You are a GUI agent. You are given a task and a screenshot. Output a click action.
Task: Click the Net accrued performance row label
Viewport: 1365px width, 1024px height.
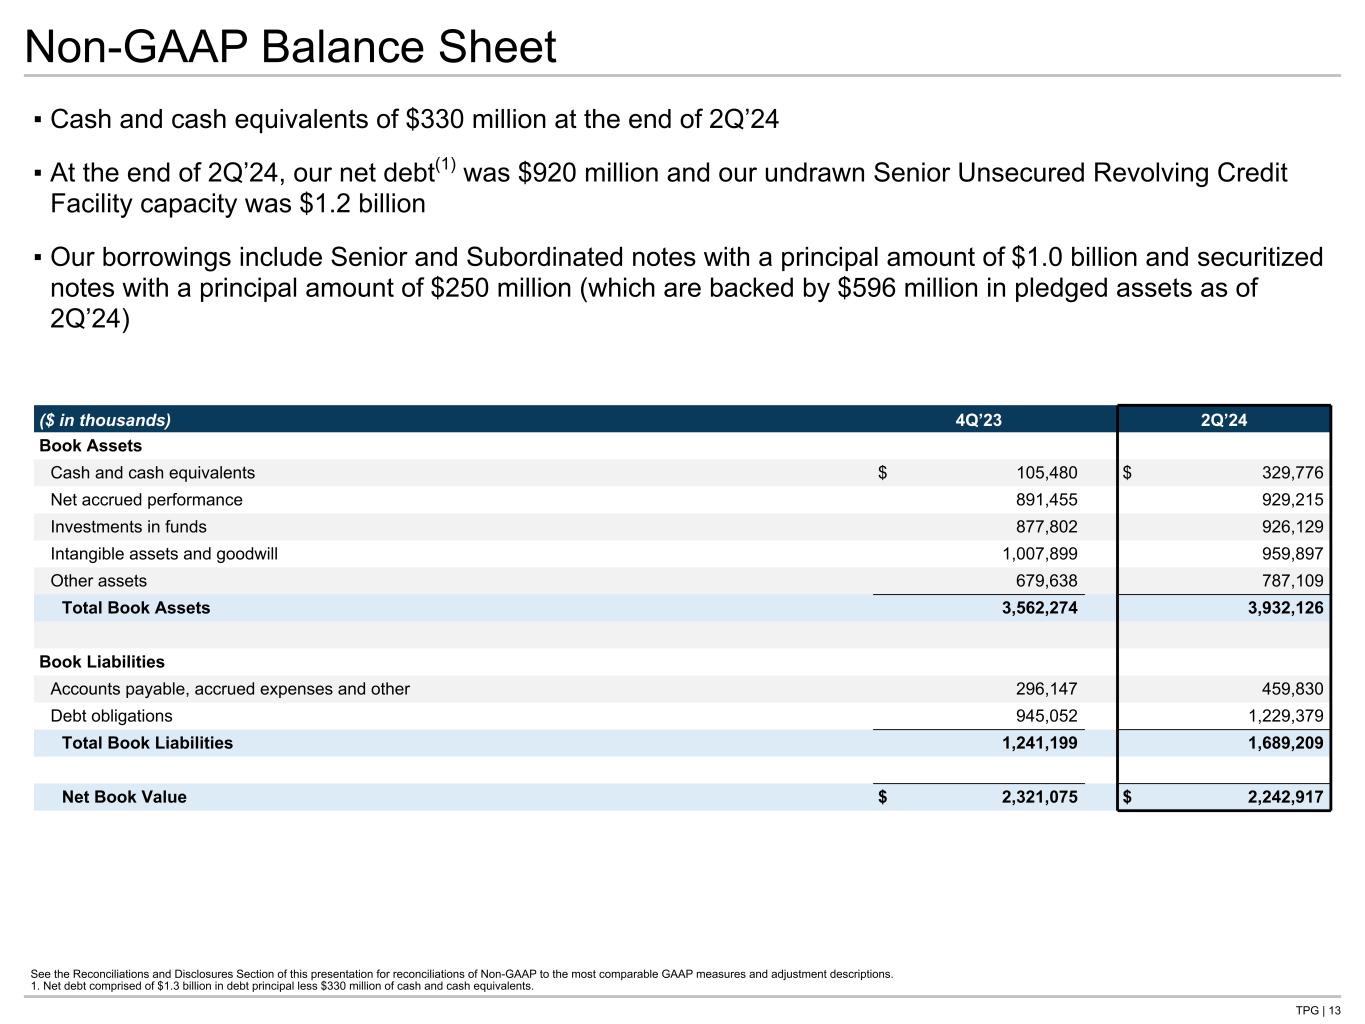[146, 500]
